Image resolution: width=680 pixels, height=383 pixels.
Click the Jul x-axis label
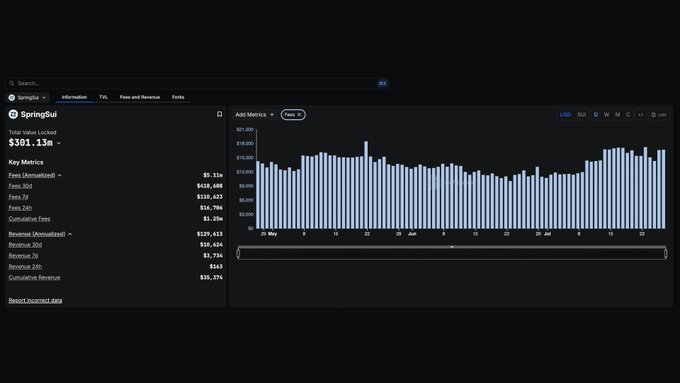548,234
